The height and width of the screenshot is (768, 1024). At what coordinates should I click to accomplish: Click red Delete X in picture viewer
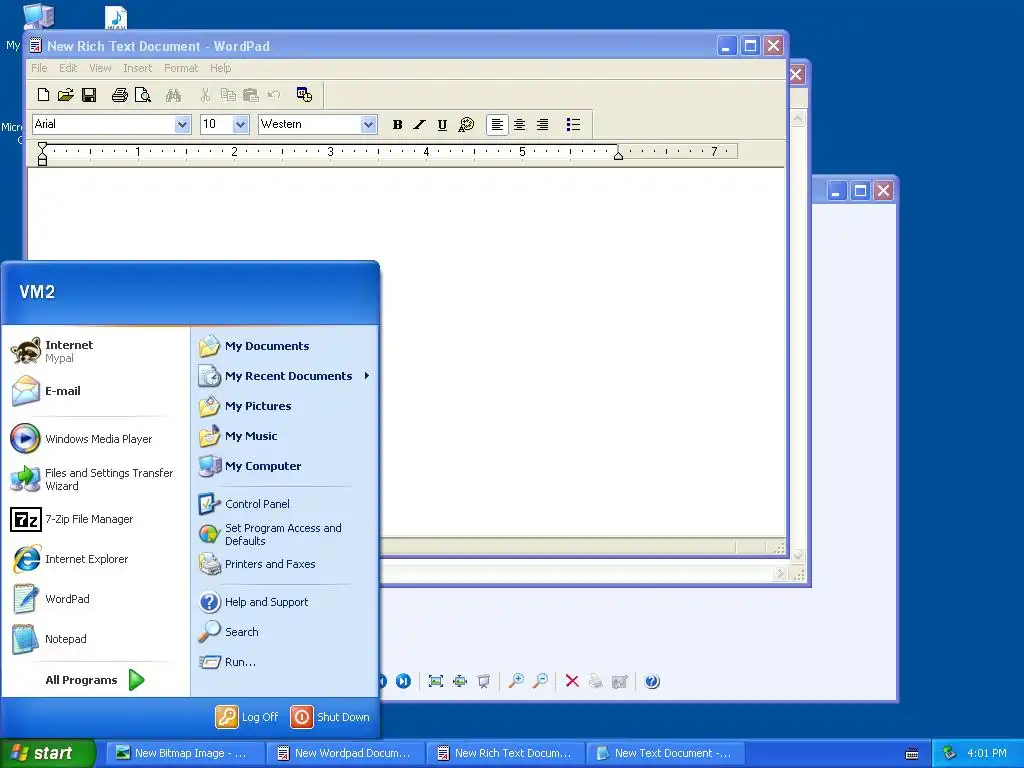coord(572,682)
